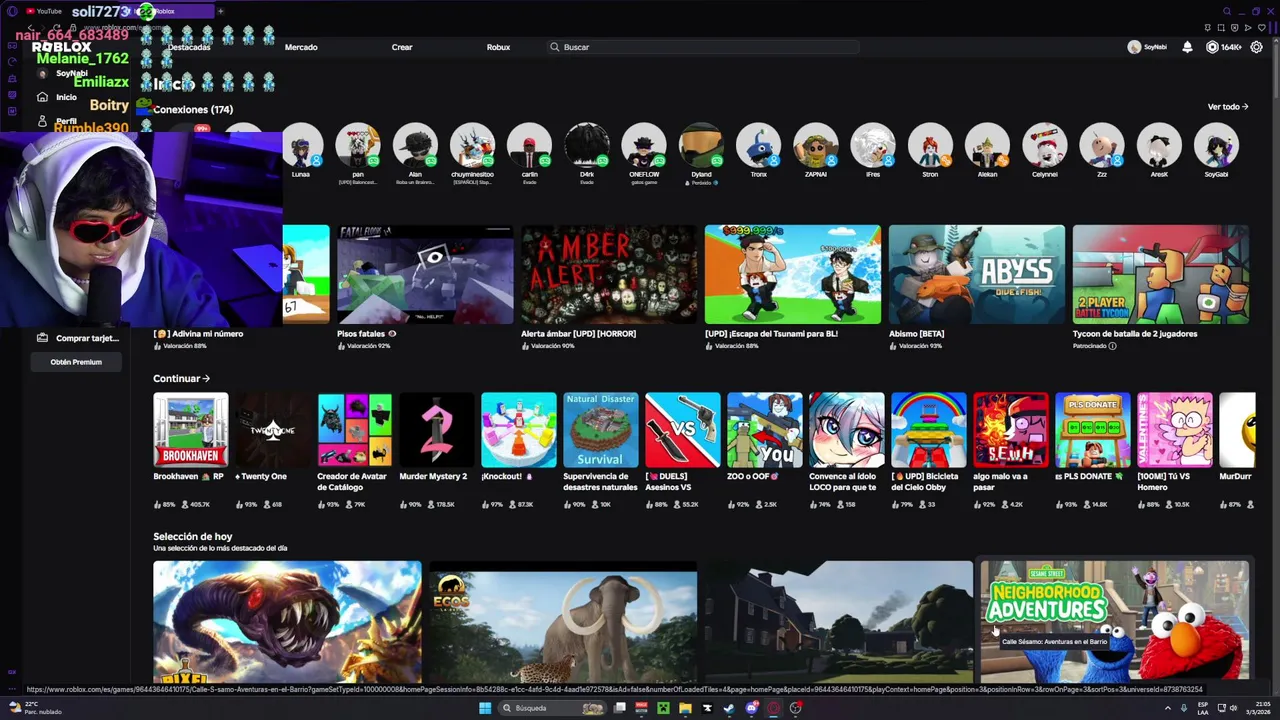
Task: Open Roblox settings gear icon
Action: [1257, 47]
